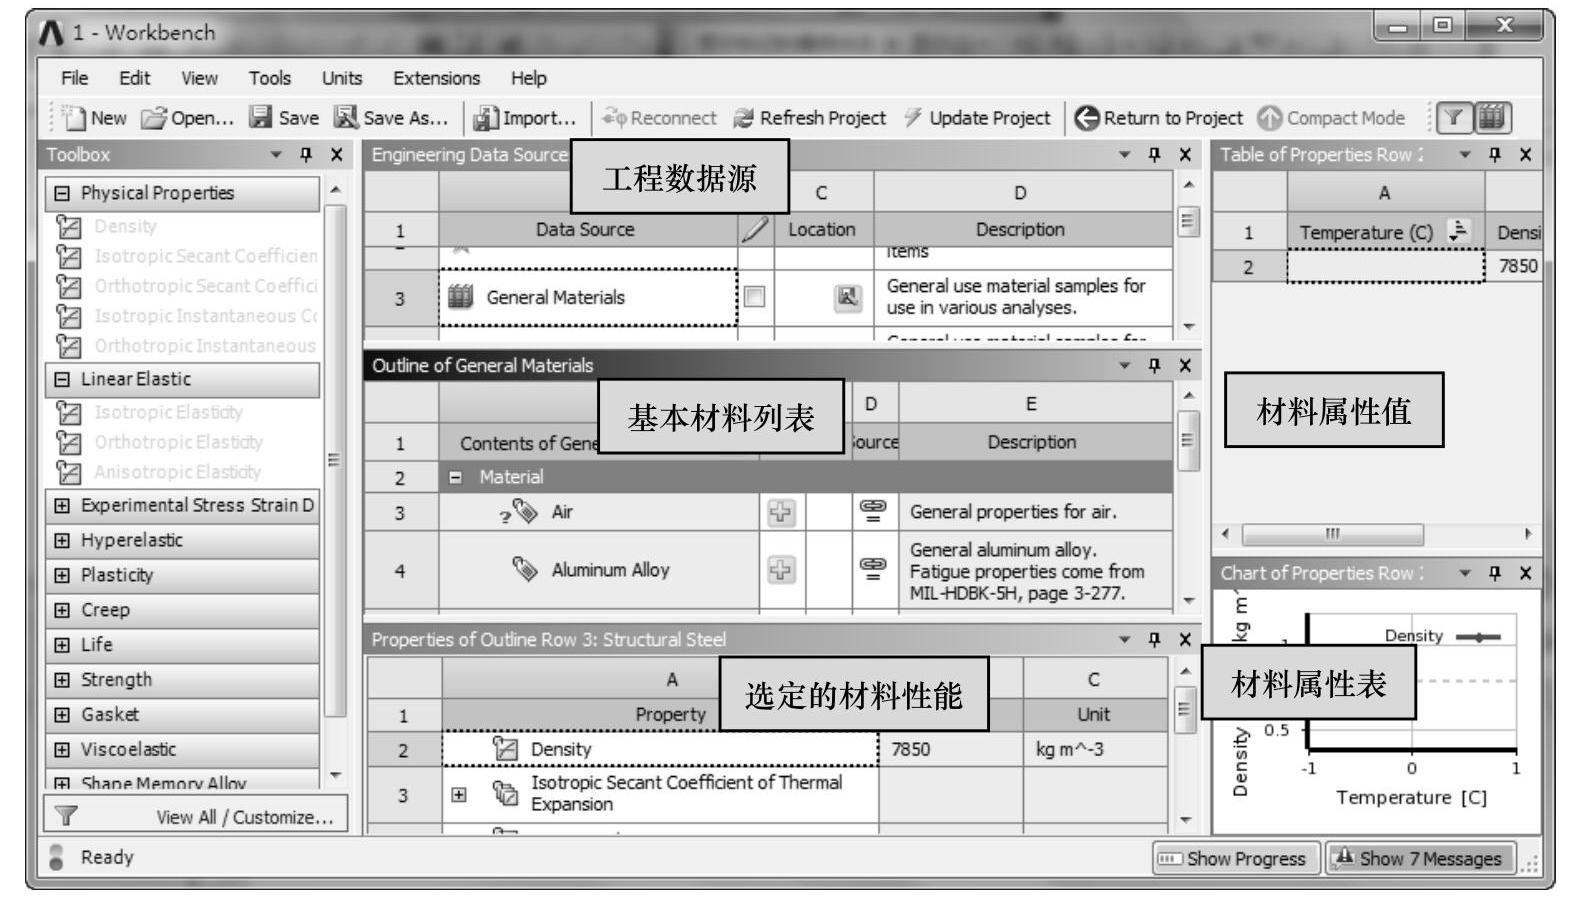Select Isotropic Instantaneous toolbox icon

pos(68,317)
